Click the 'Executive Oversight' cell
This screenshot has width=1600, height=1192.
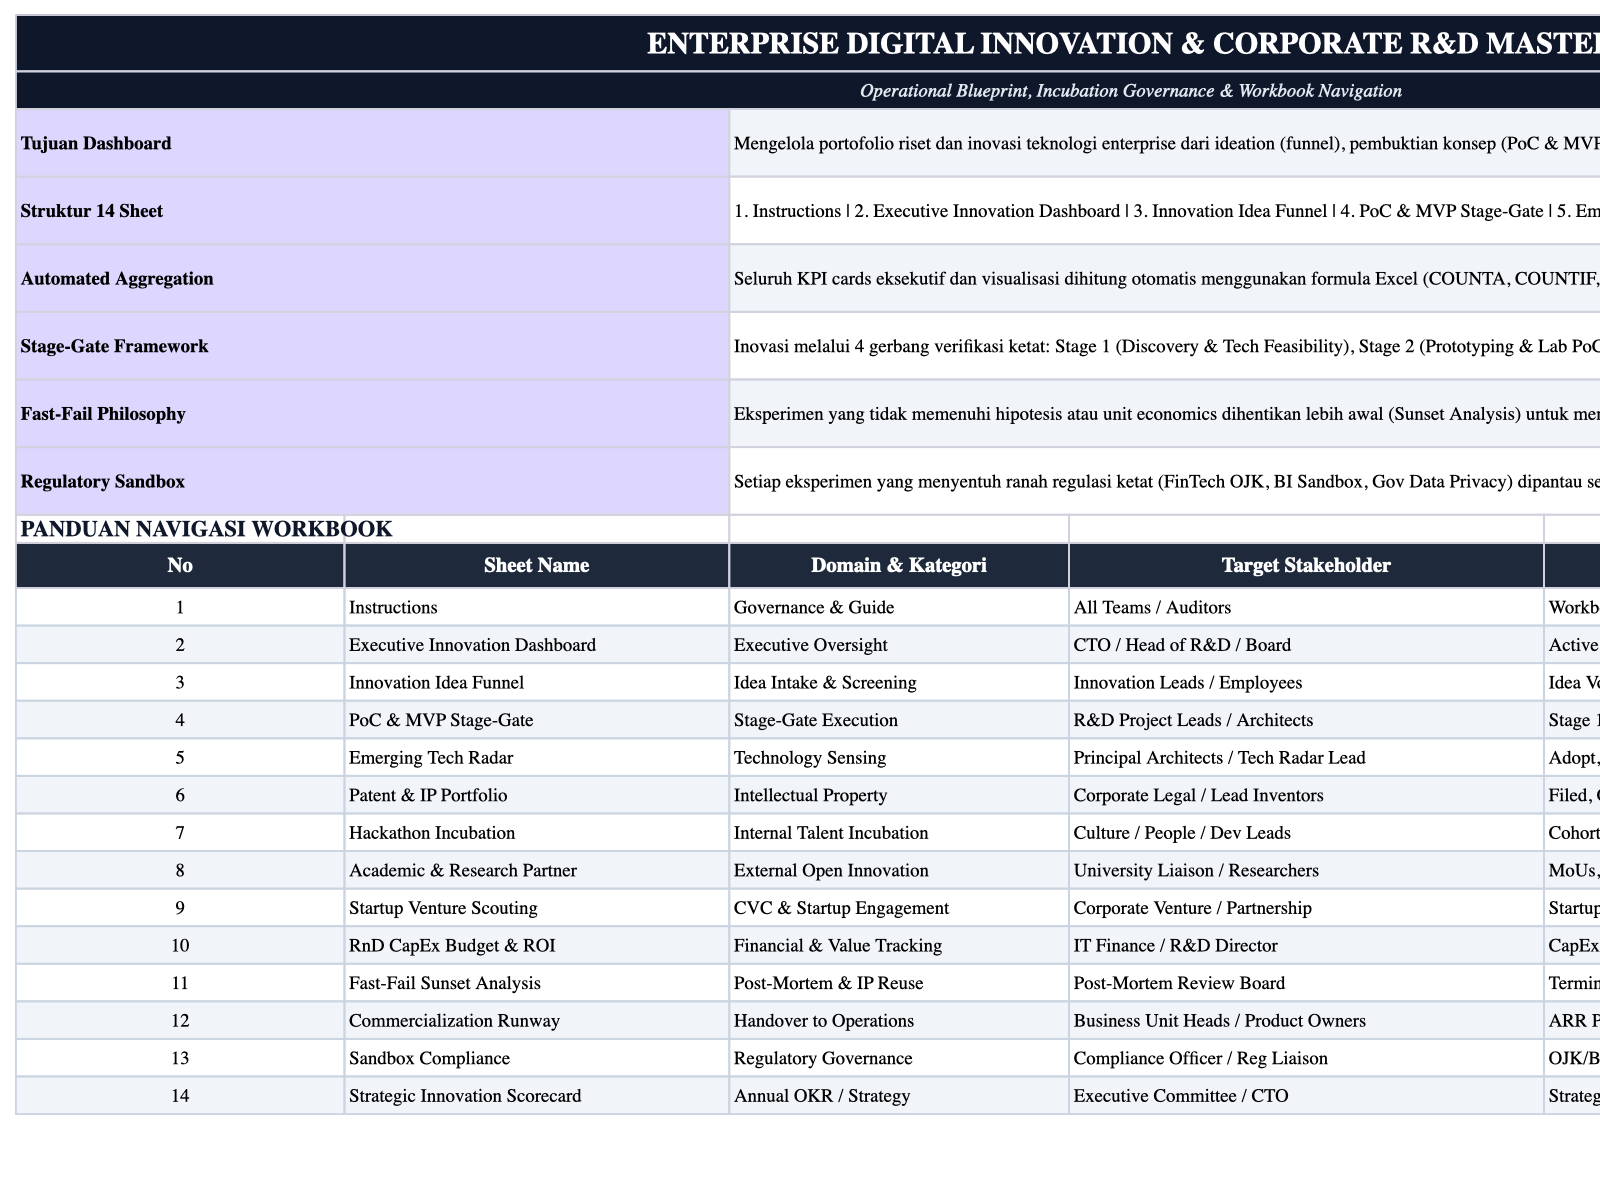pos(899,645)
